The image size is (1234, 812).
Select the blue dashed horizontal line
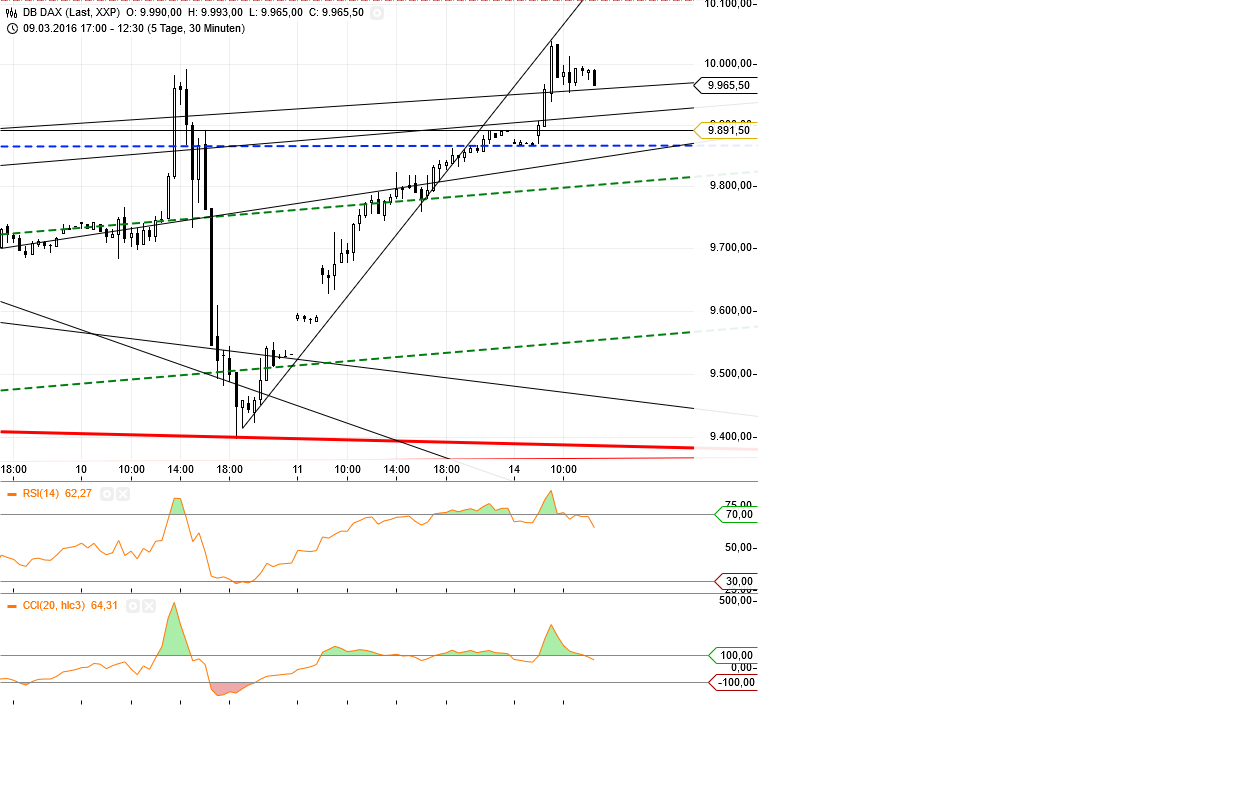[x=347, y=146]
